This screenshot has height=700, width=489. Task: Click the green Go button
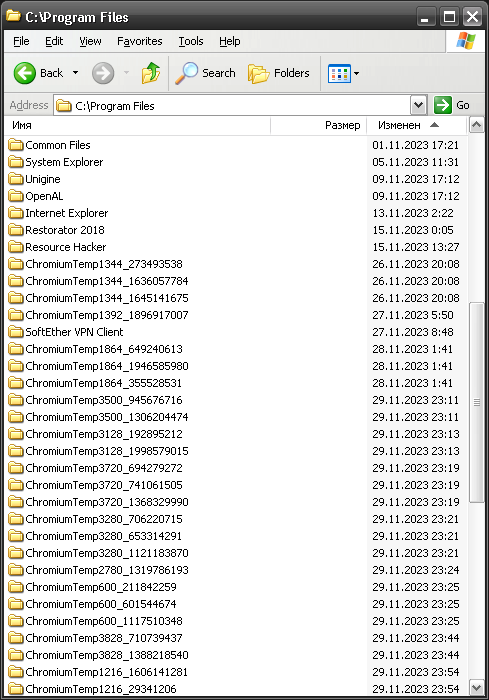(x=452, y=105)
